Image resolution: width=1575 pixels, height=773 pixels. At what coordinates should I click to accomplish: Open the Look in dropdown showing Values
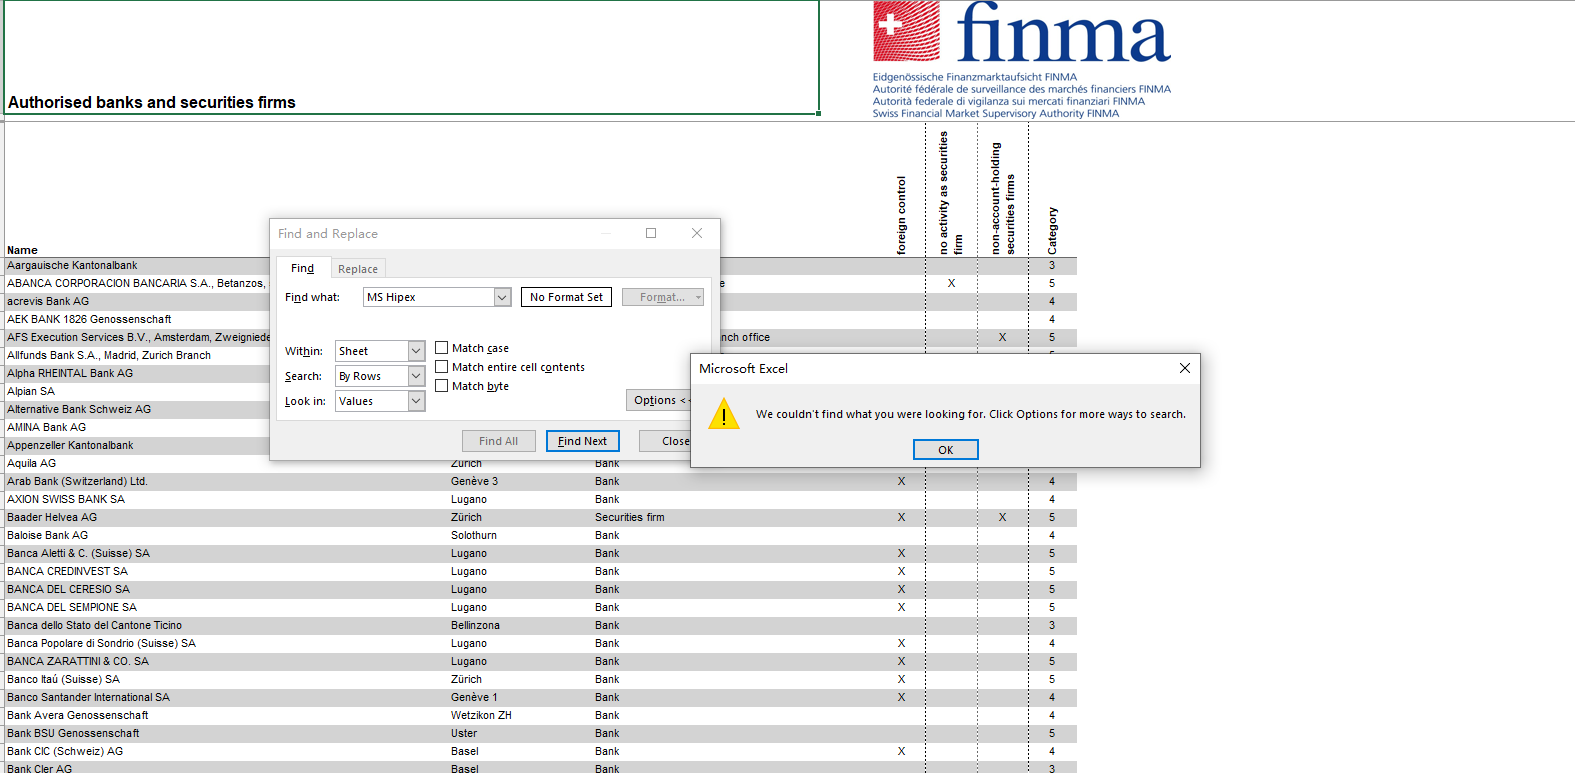416,401
